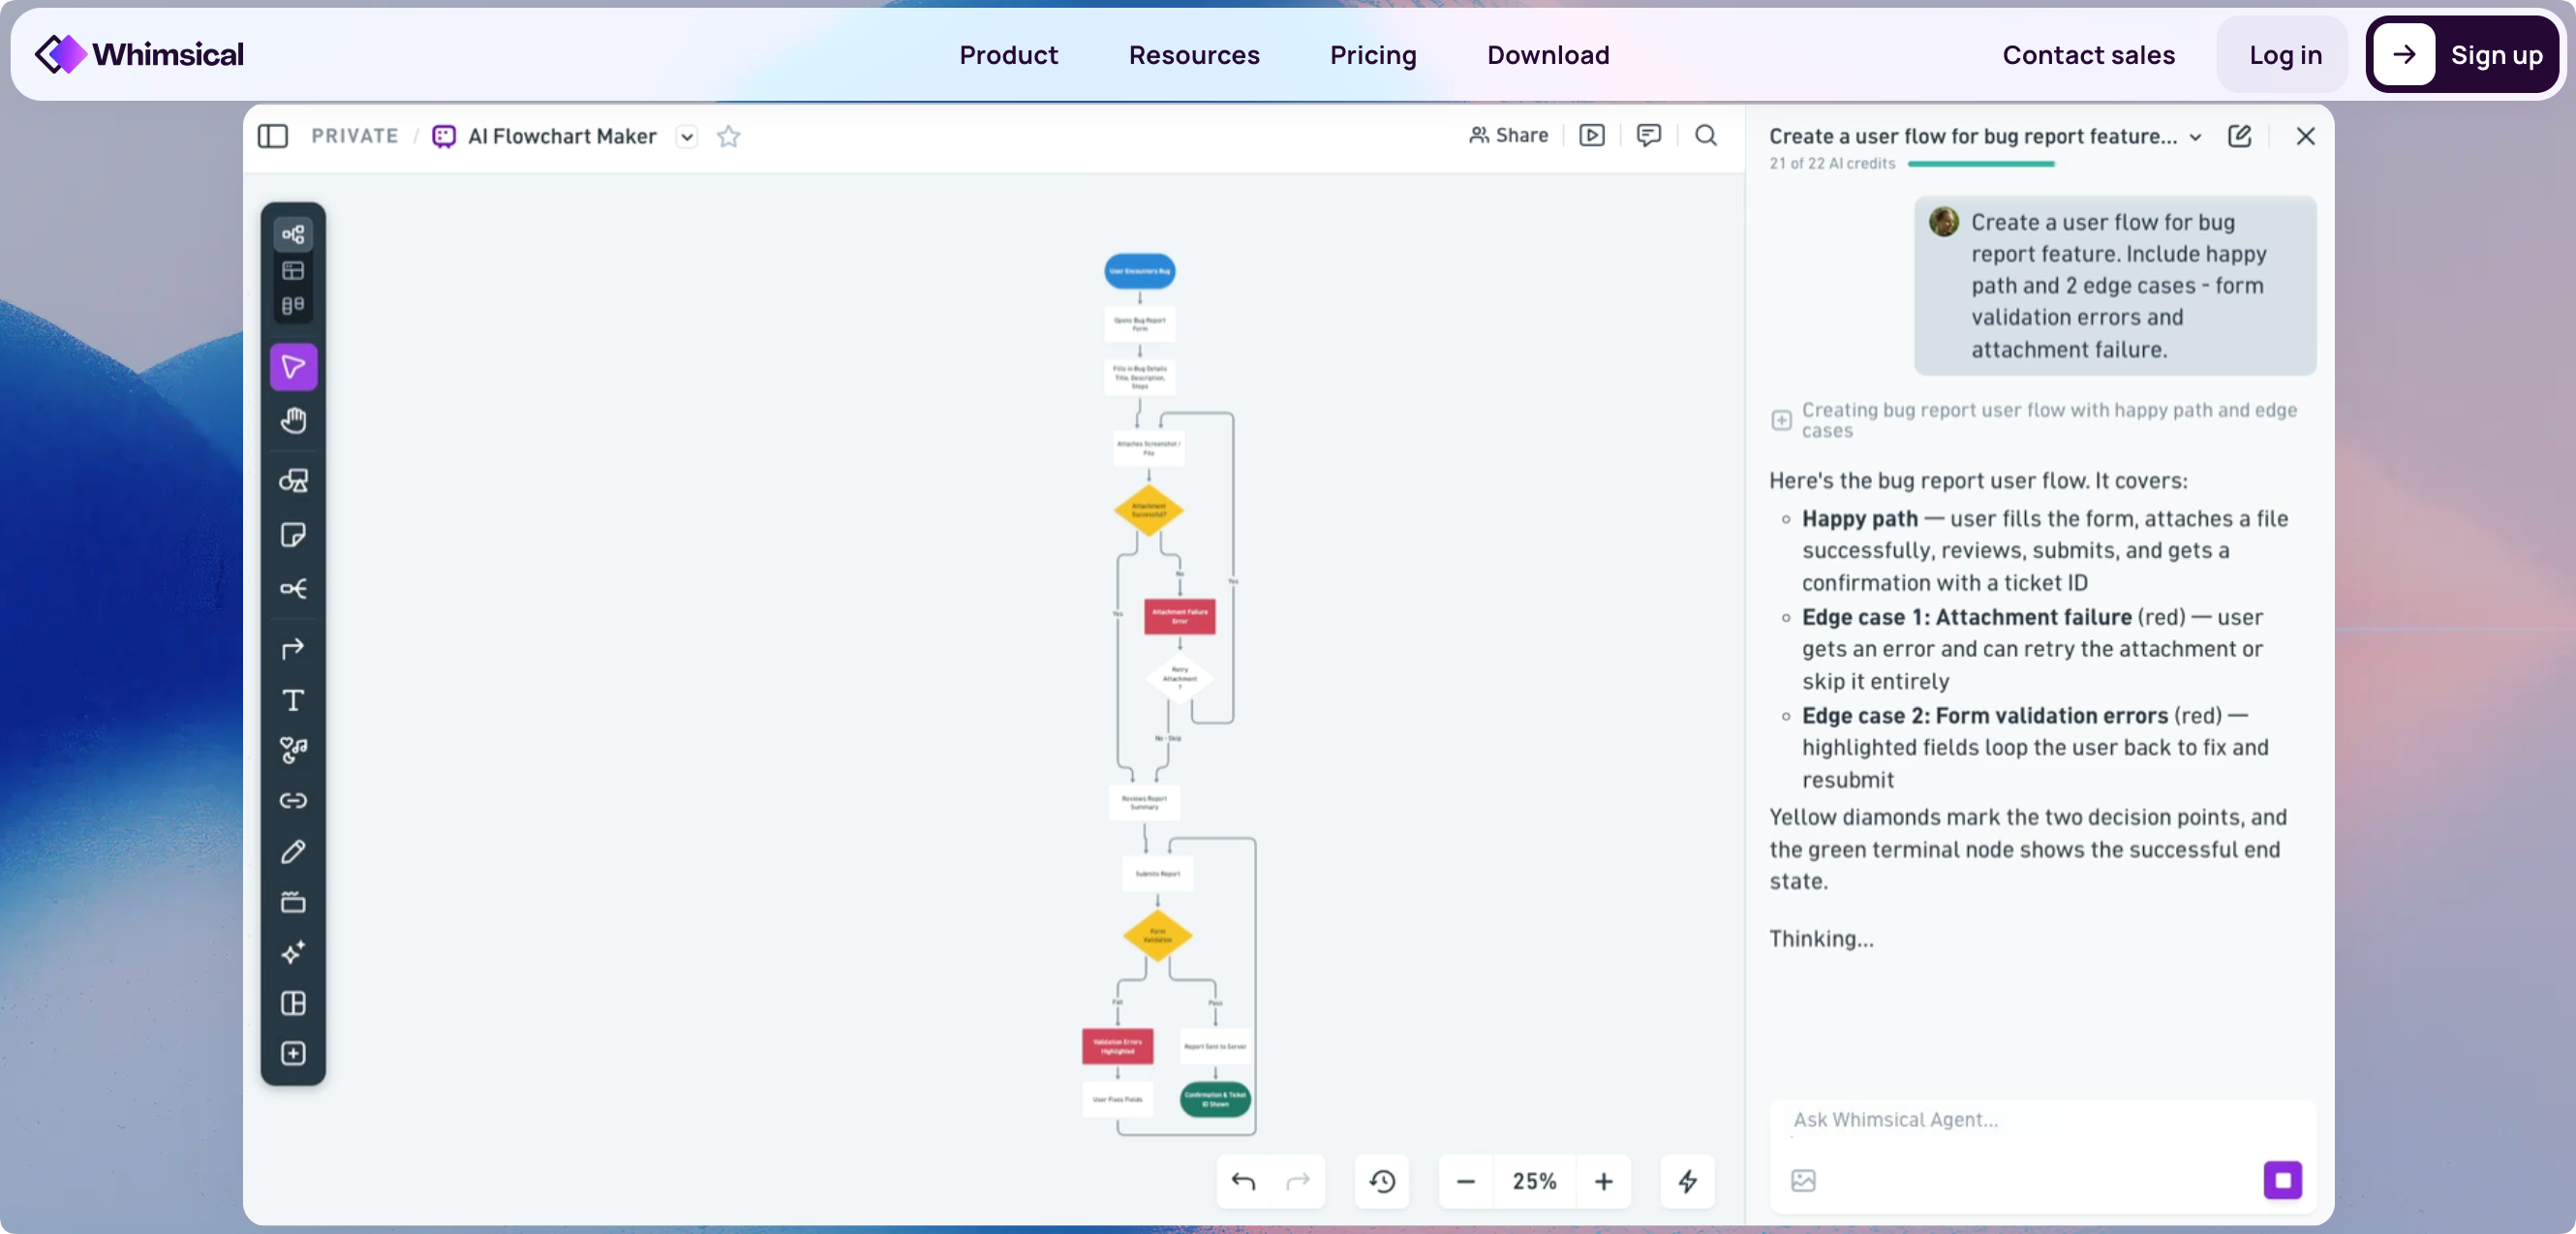Click the search magnifier icon
Image resolution: width=2576 pixels, height=1234 pixels.
tap(1706, 135)
